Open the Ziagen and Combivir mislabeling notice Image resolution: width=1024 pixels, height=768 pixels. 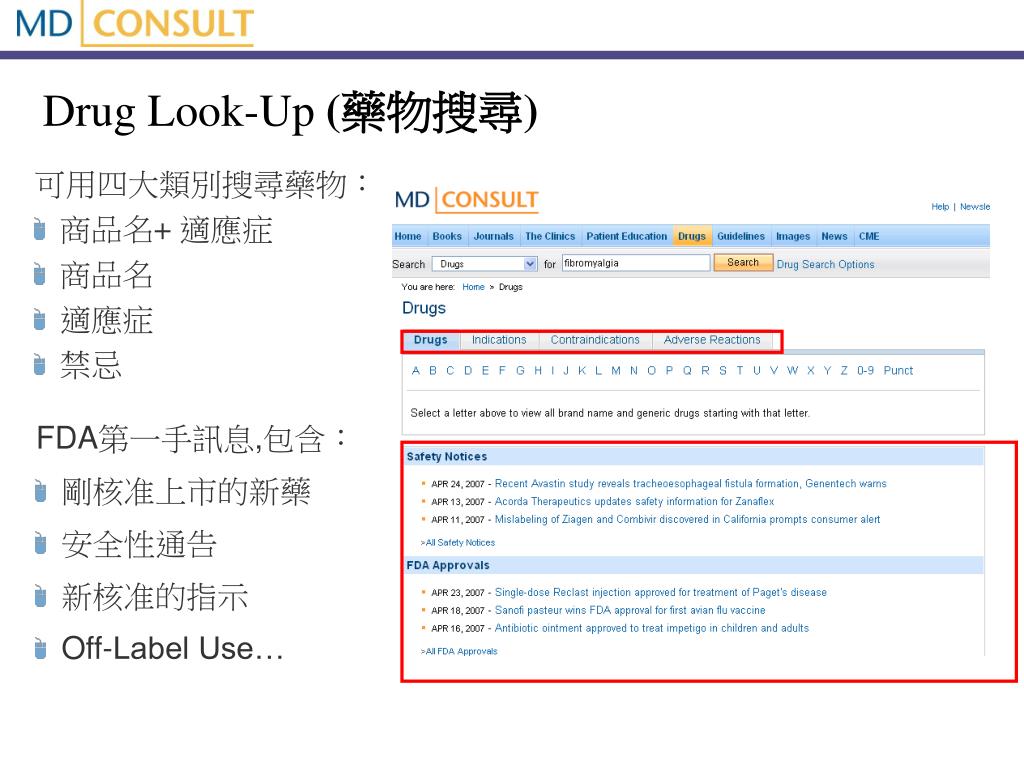click(x=687, y=520)
